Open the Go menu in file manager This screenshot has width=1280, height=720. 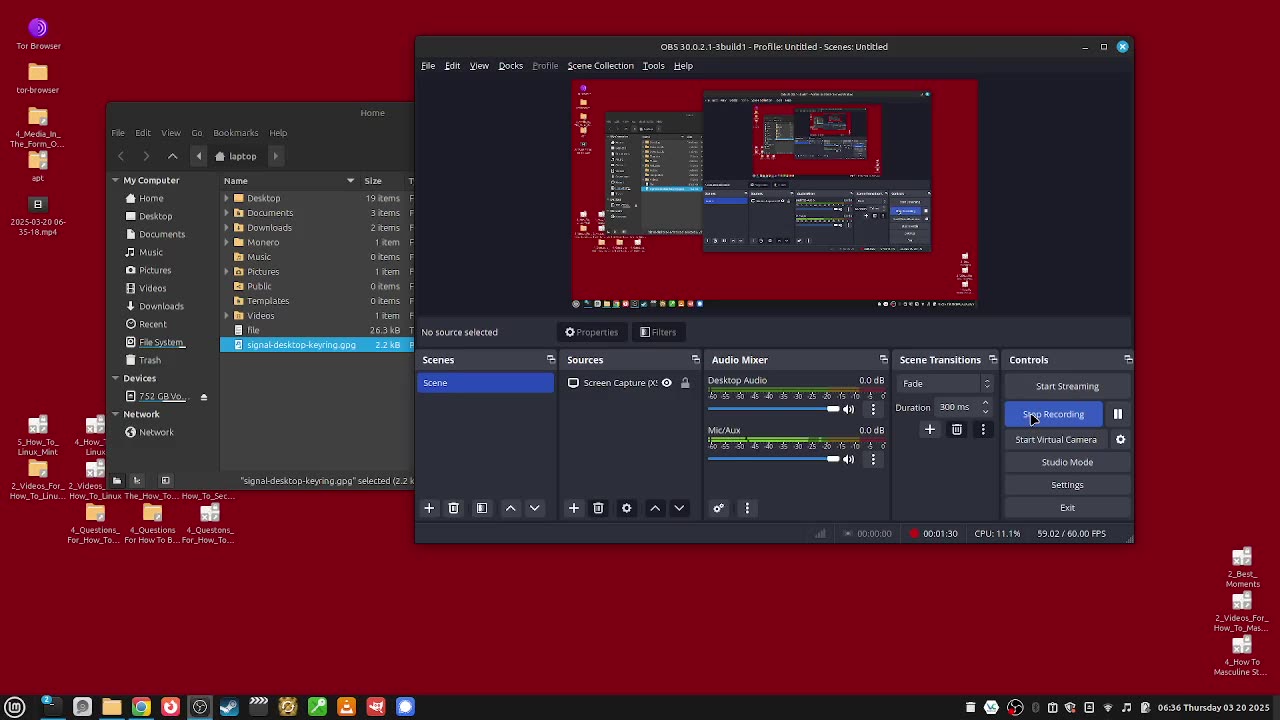pyautogui.click(x=197, y=133)
